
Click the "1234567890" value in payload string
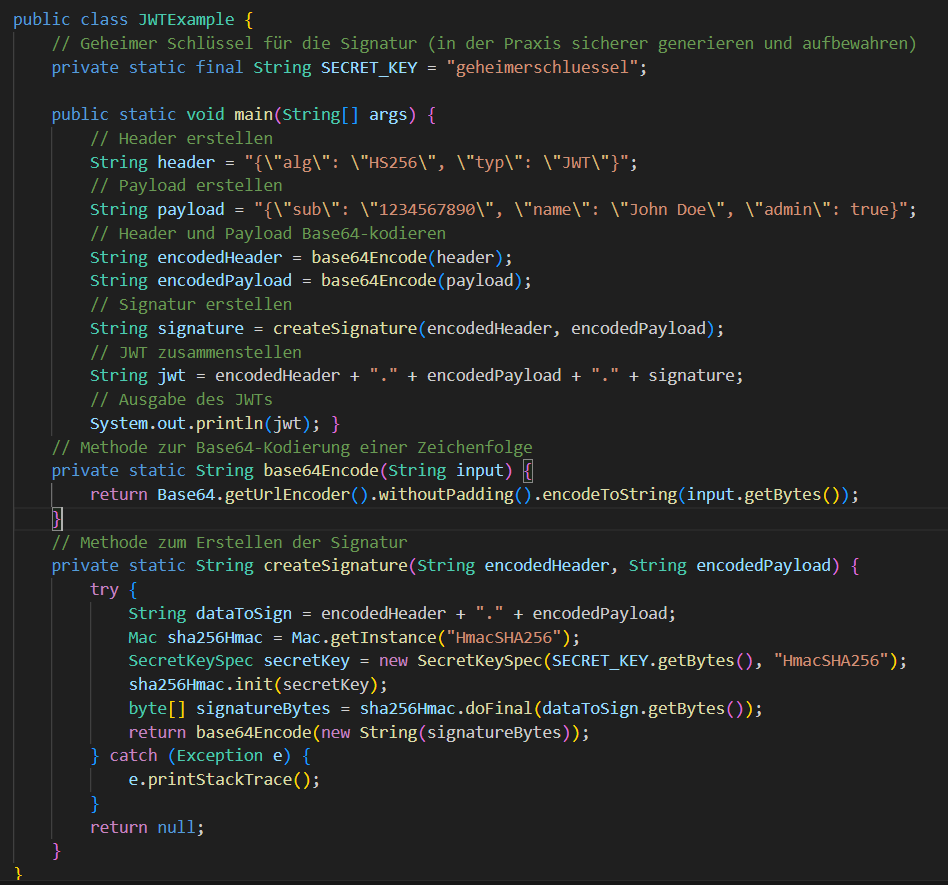pos(427,209)
